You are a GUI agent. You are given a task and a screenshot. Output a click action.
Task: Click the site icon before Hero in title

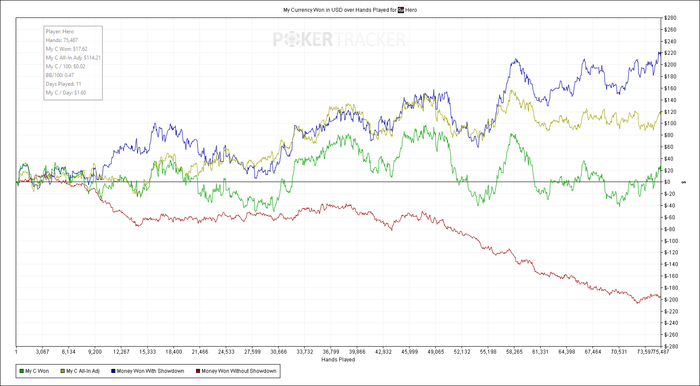click(401, 9)
